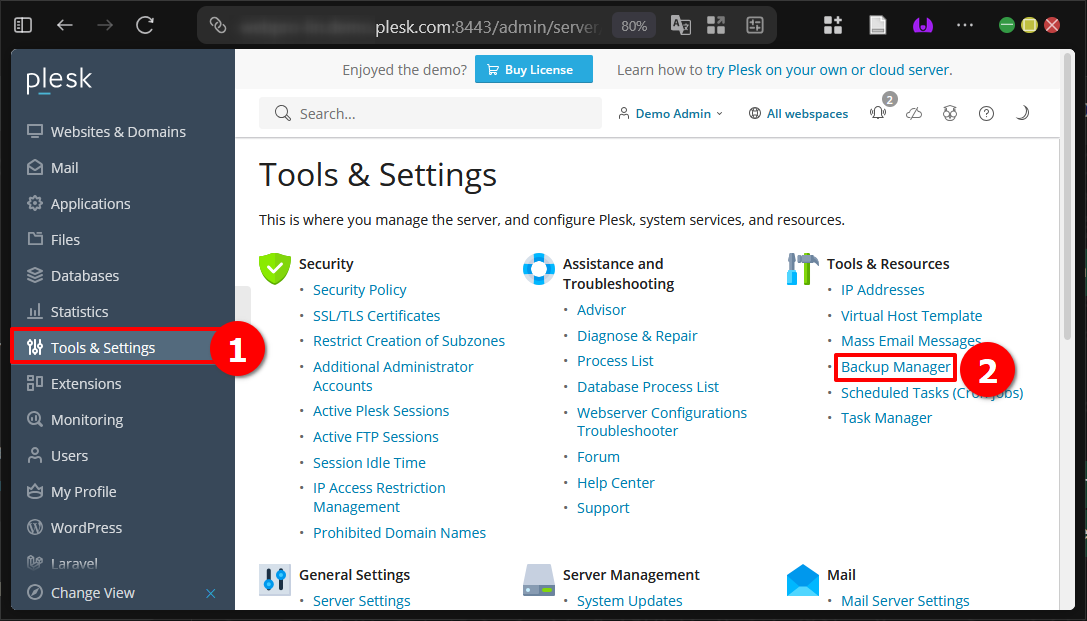Switch to the Tools & Settings section
Screen dimensions: 1087x621
104,347
